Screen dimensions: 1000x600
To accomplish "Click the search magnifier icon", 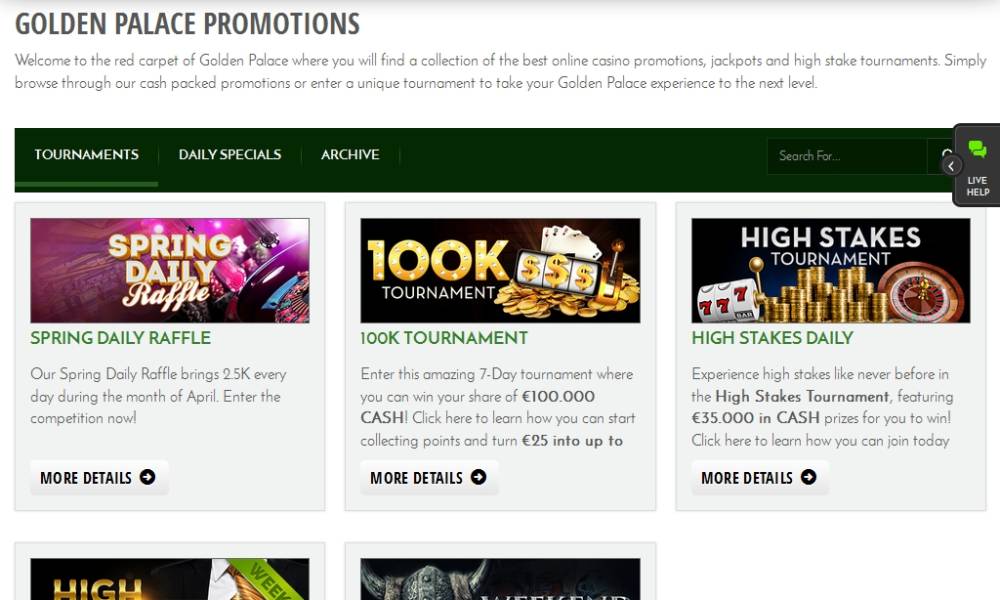I will coord(946,156).
